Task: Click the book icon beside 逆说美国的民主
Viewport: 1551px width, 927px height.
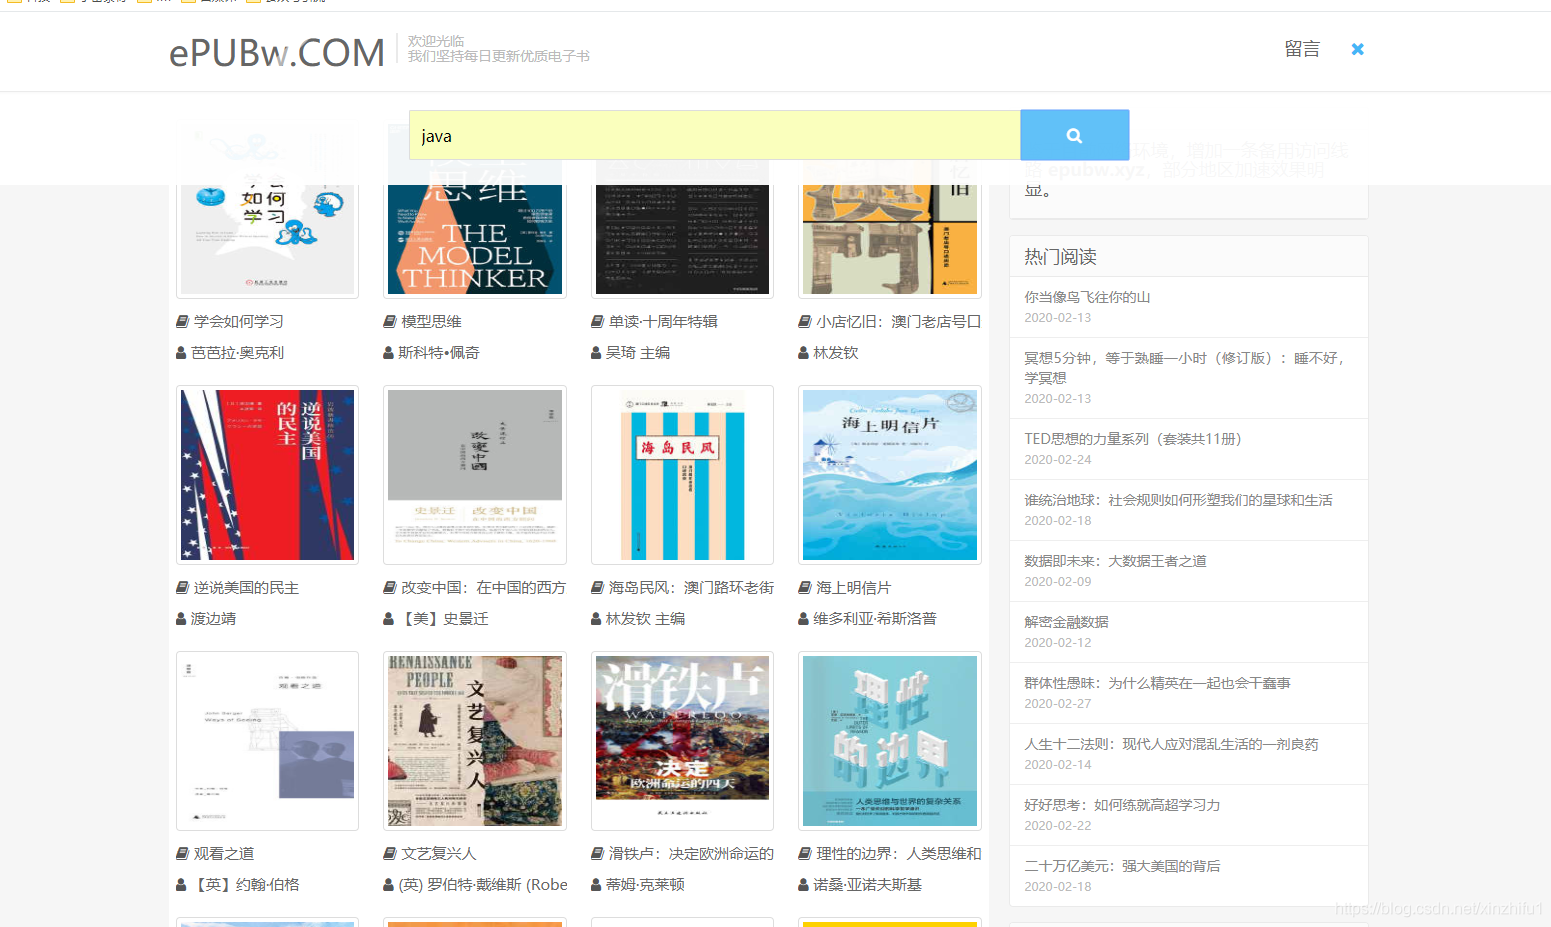Action: [183, 588]
